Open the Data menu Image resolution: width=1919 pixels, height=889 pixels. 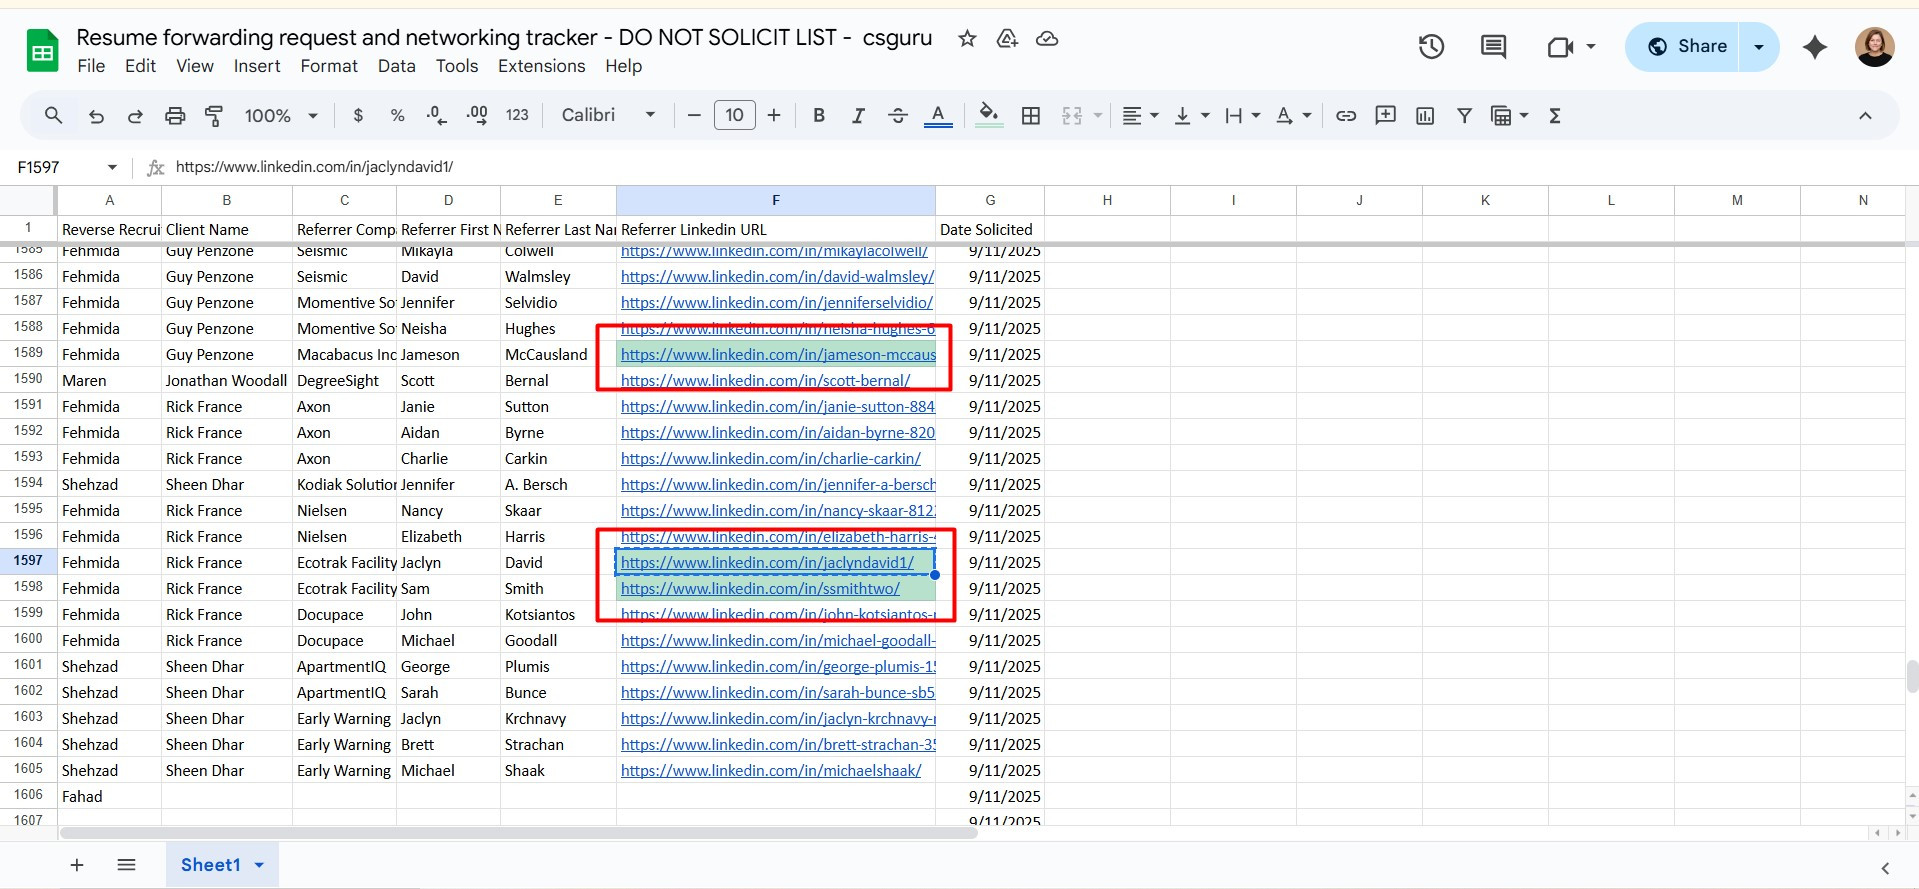(x=396, y=66)
